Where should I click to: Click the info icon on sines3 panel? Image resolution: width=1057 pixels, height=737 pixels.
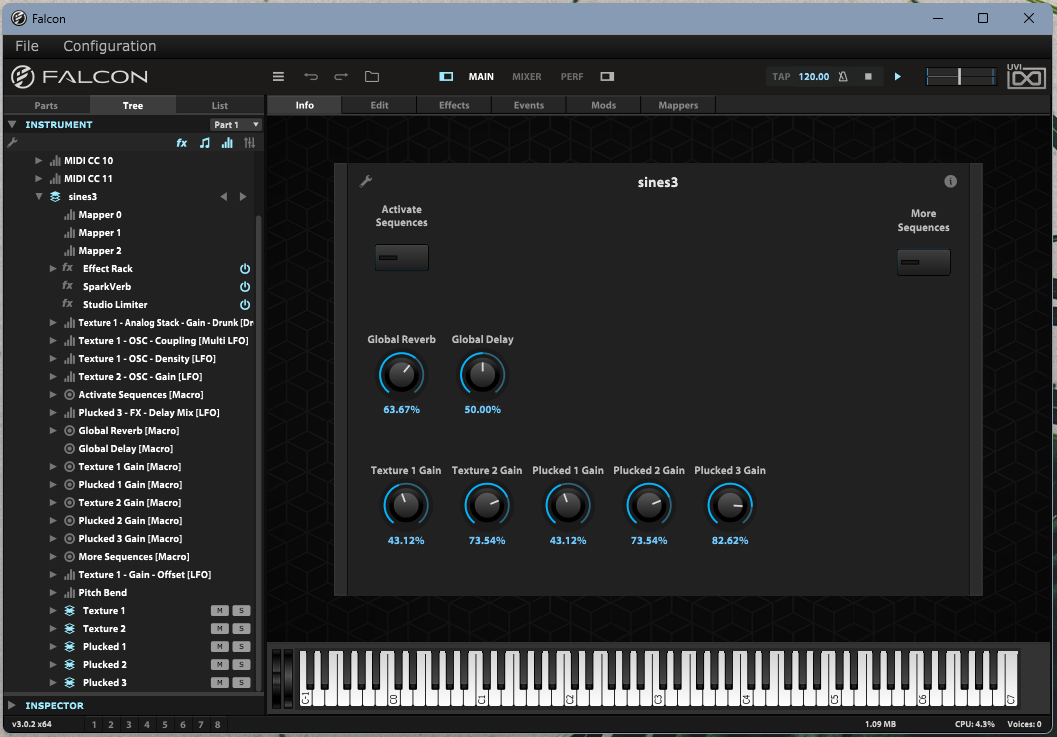pos(950,181)
